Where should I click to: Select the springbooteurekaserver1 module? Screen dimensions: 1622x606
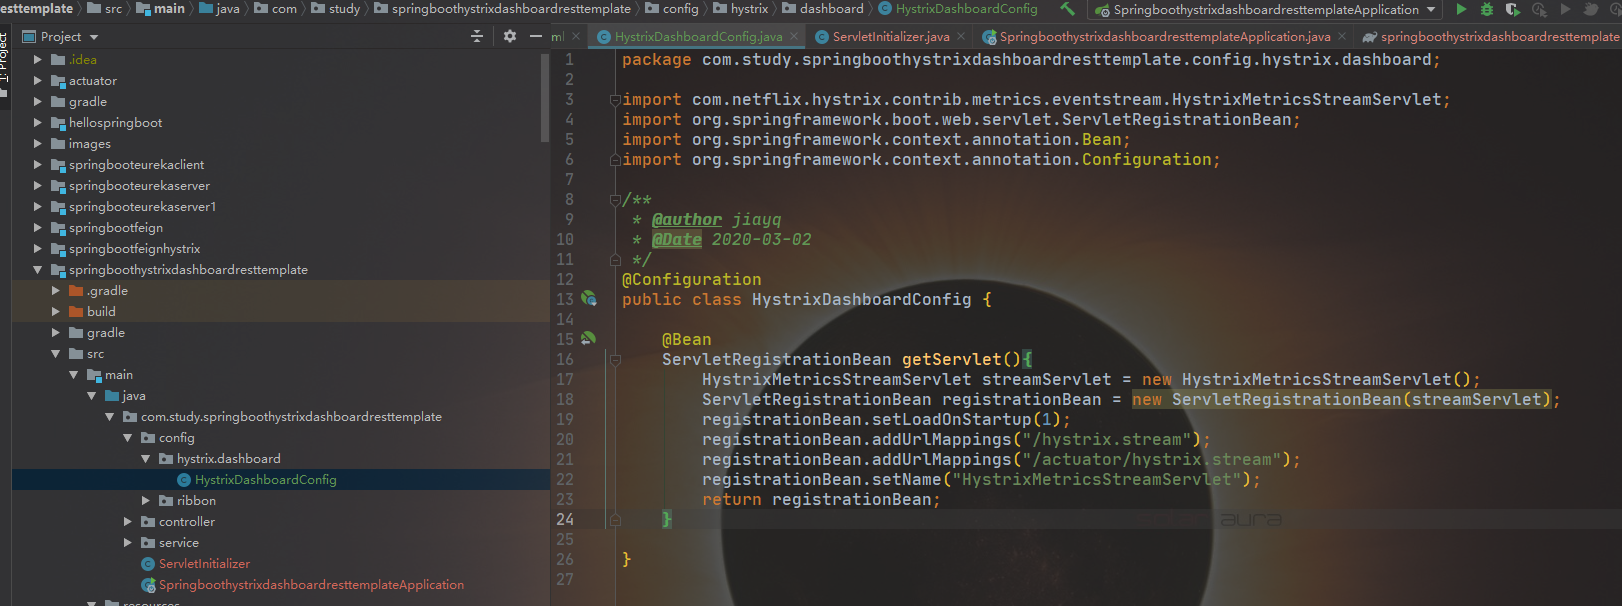[x=142, y=206]
